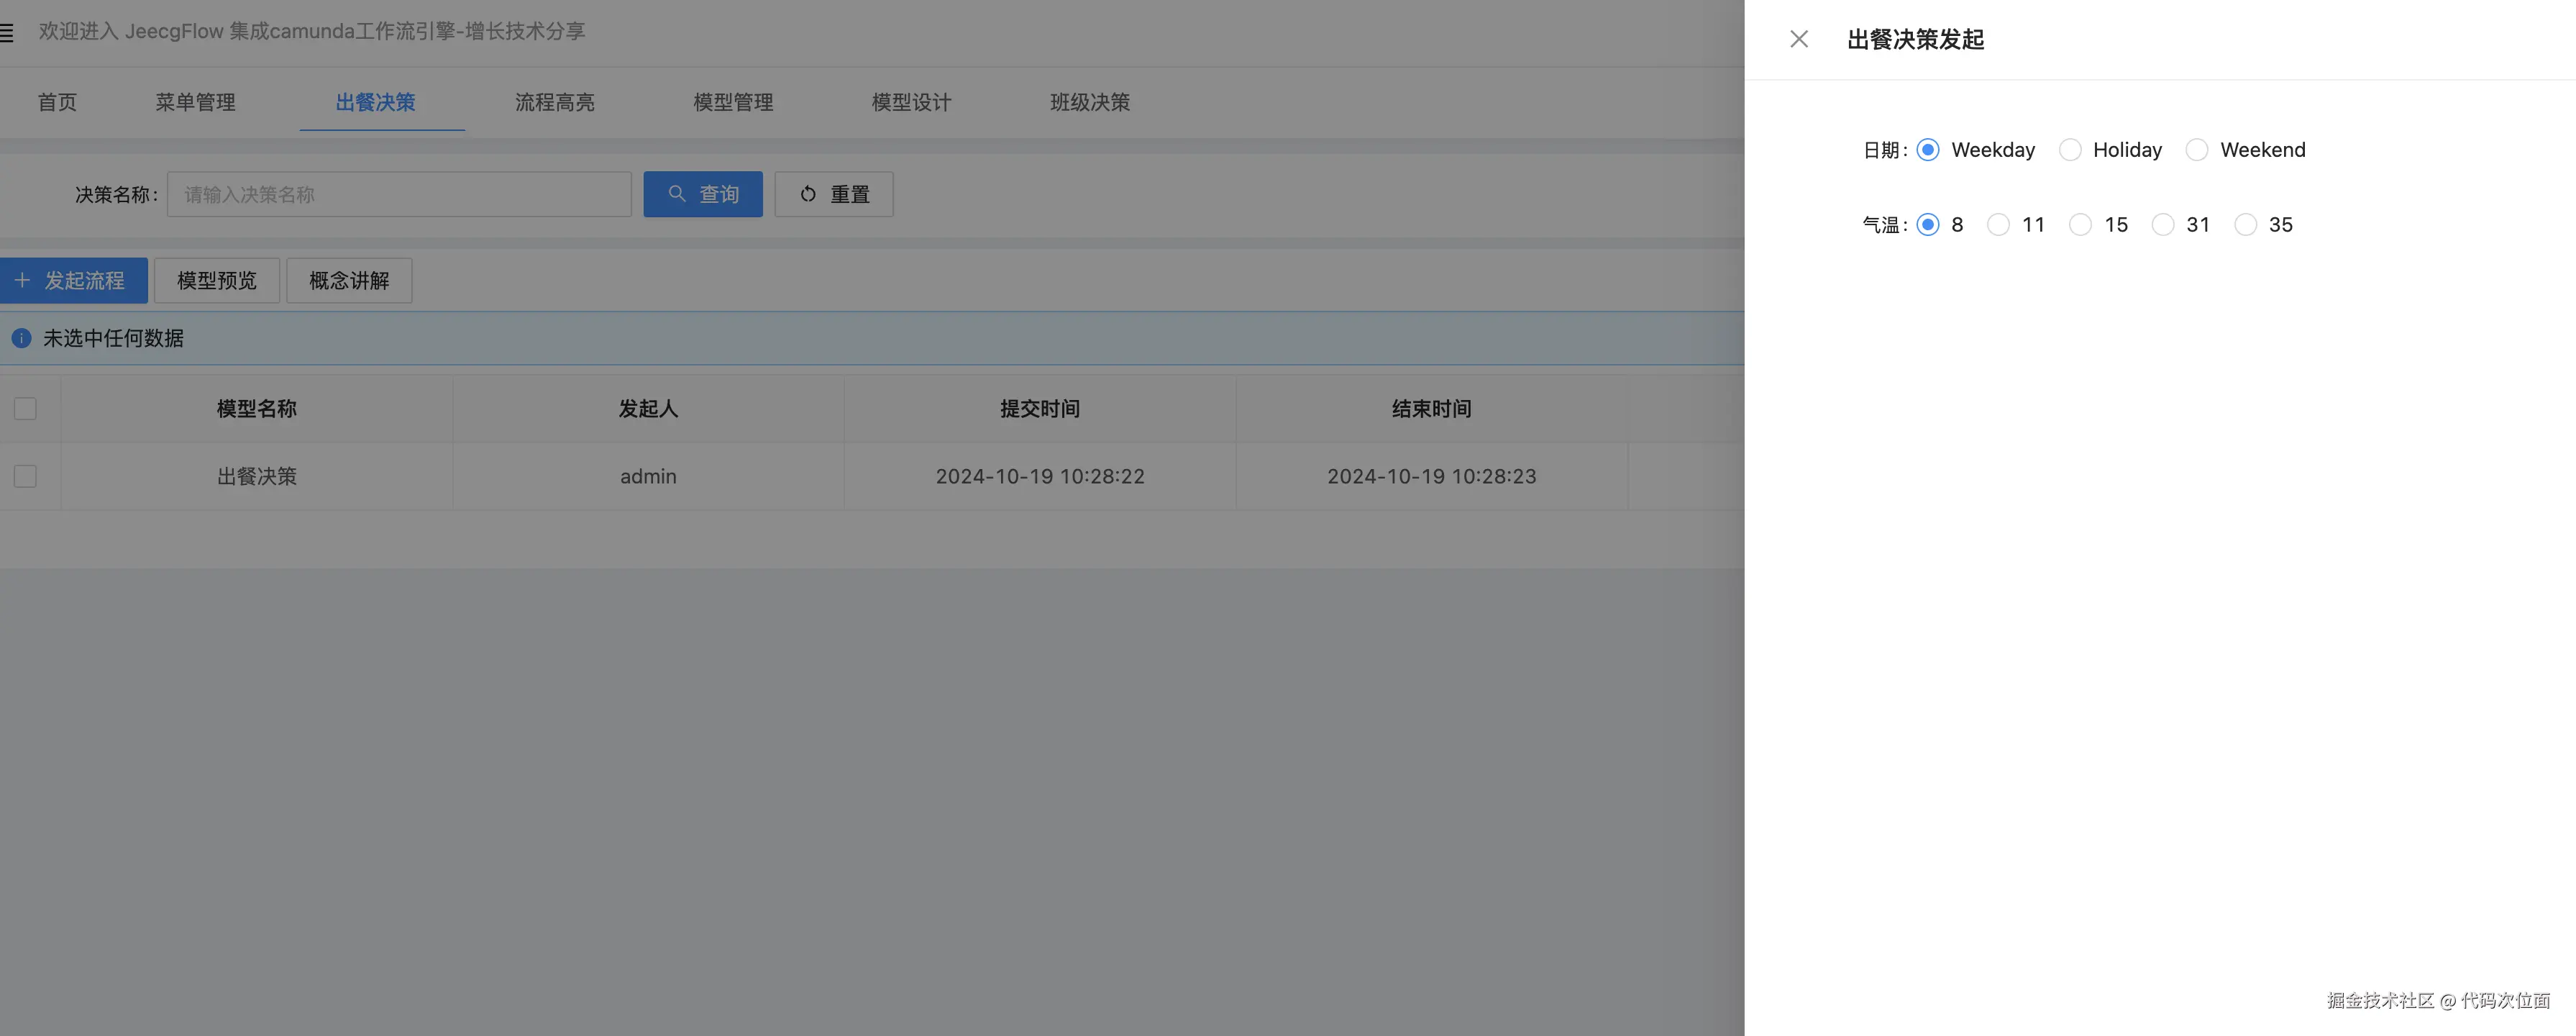The height and width of the screenshot is (1036, 2576).
Task: Choose temperature 15 radio button
Action: pyautogui.click(x=2080, y=225)
